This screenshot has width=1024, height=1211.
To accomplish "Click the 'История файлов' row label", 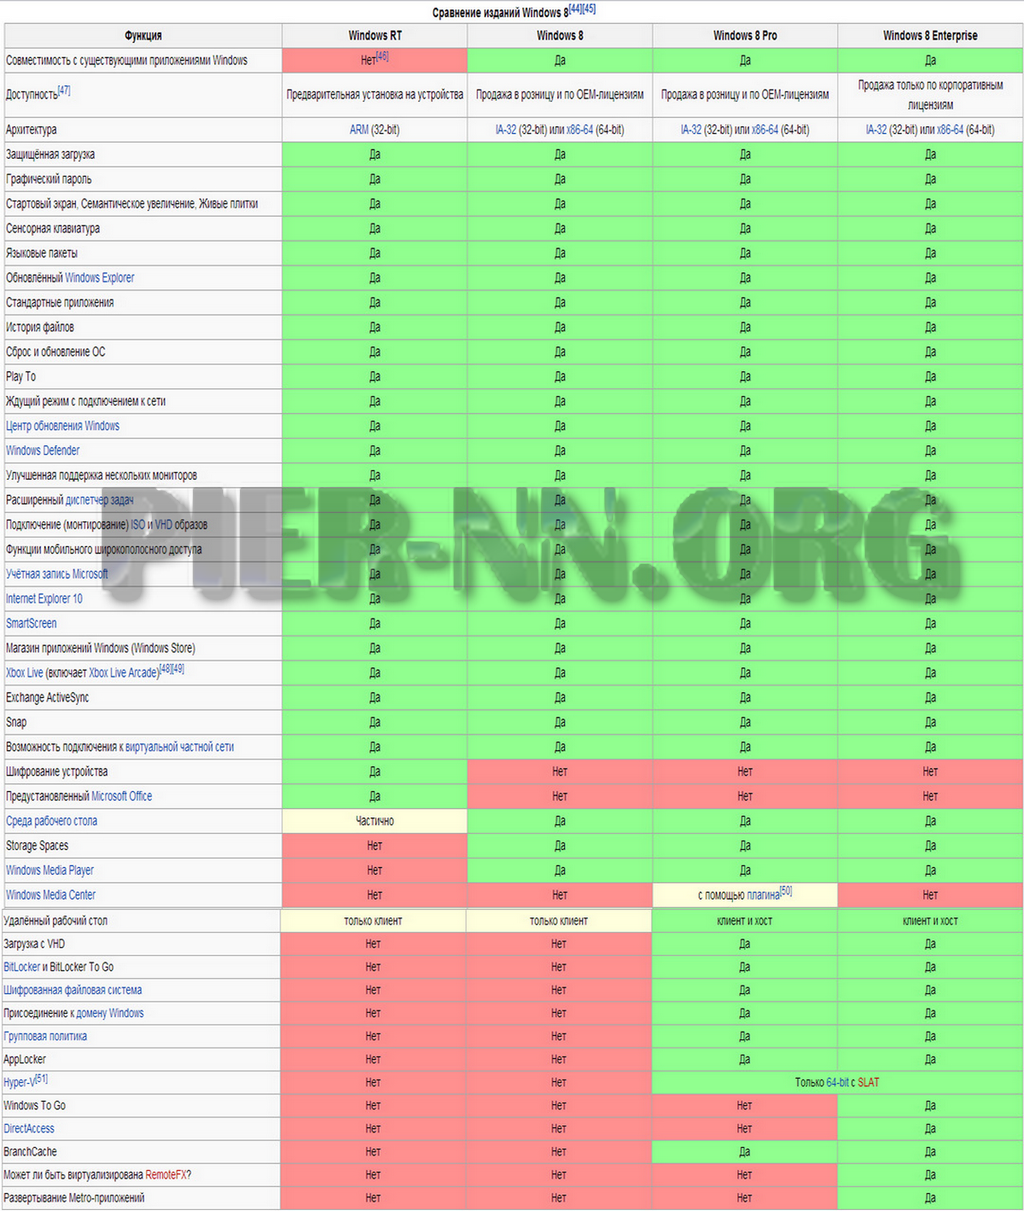I will pyautogui.click(x=40, y=328).
